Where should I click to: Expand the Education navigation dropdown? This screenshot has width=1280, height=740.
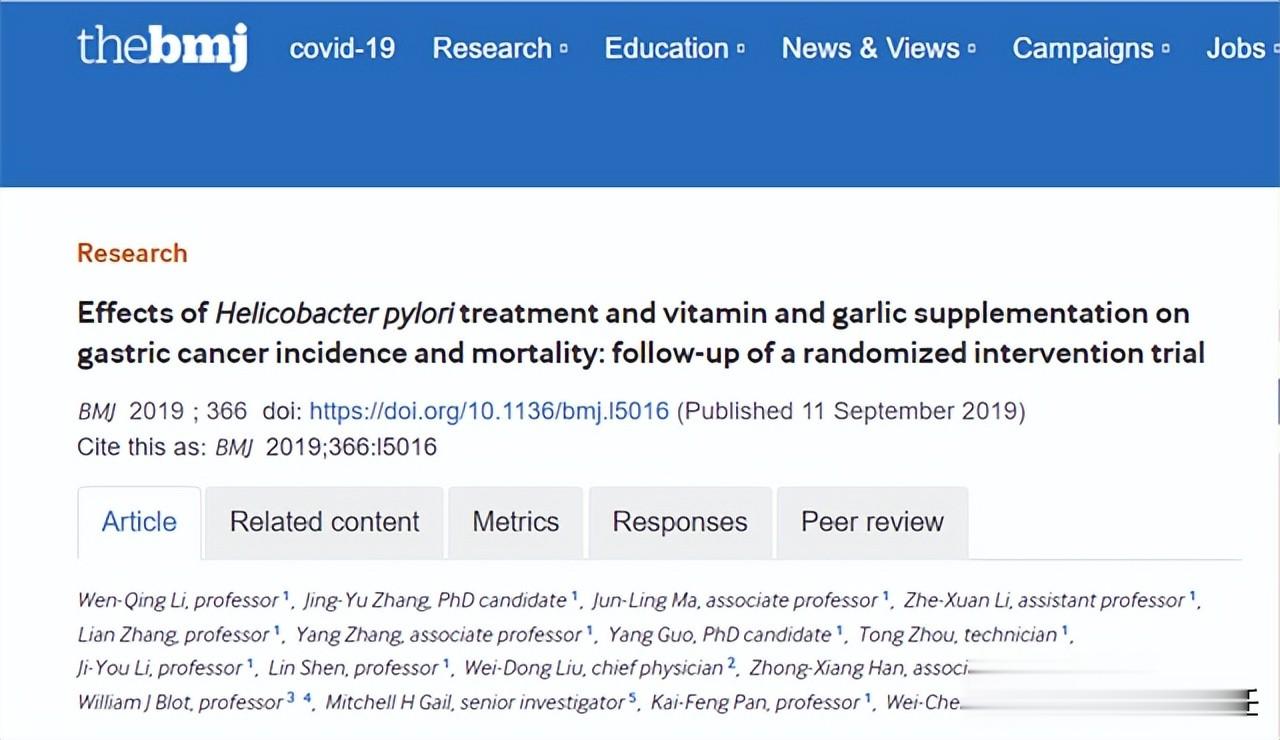[674, 48]
